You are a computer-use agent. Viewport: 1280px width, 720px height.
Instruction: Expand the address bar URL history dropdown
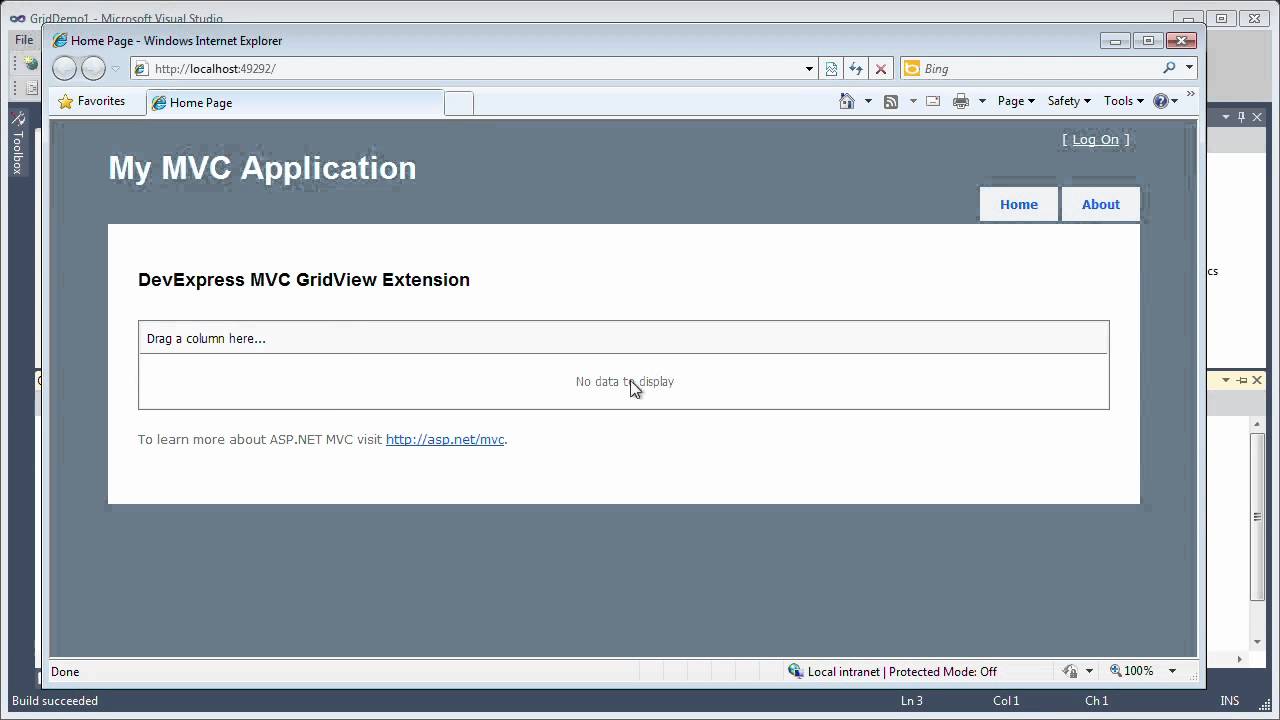tap(809, 69)
